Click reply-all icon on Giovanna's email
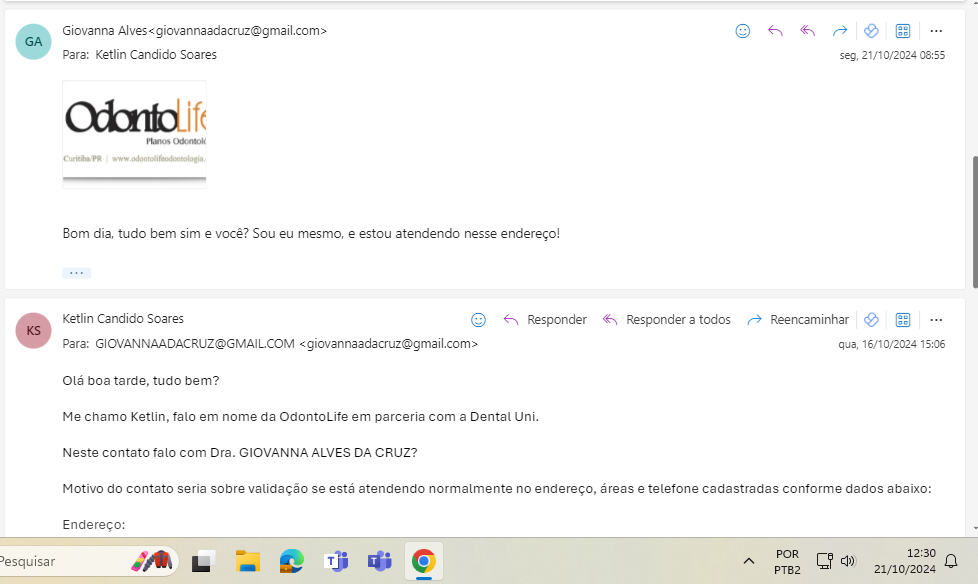The height and width of the screenshot is (584, 978). click(x=808, y=31)
